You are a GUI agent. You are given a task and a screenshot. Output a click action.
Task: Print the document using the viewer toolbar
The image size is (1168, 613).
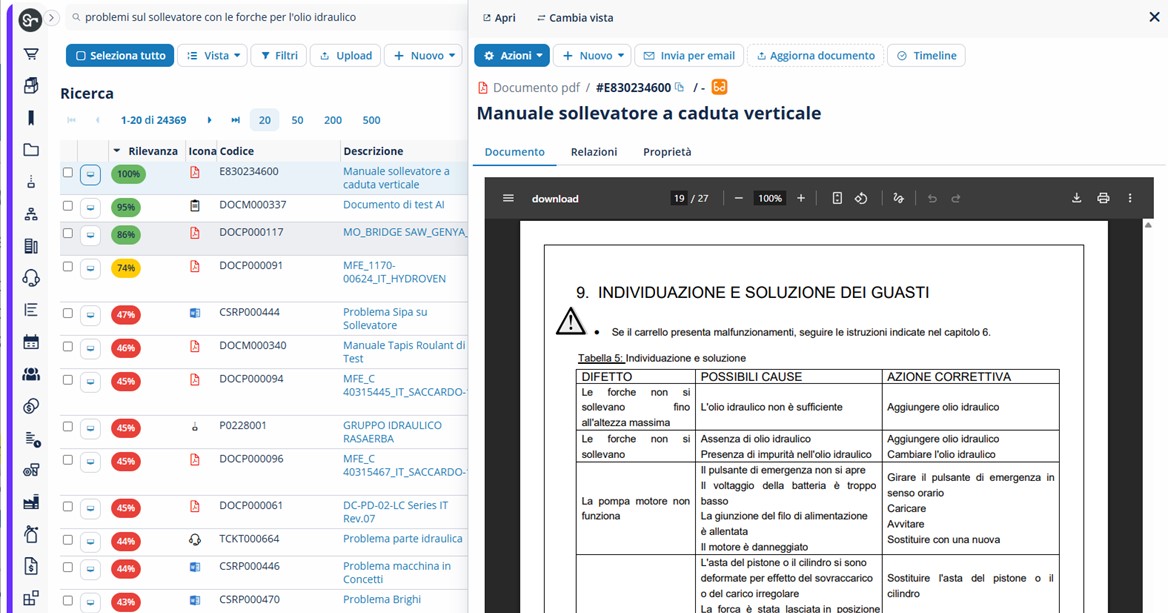pos(1103,198)
